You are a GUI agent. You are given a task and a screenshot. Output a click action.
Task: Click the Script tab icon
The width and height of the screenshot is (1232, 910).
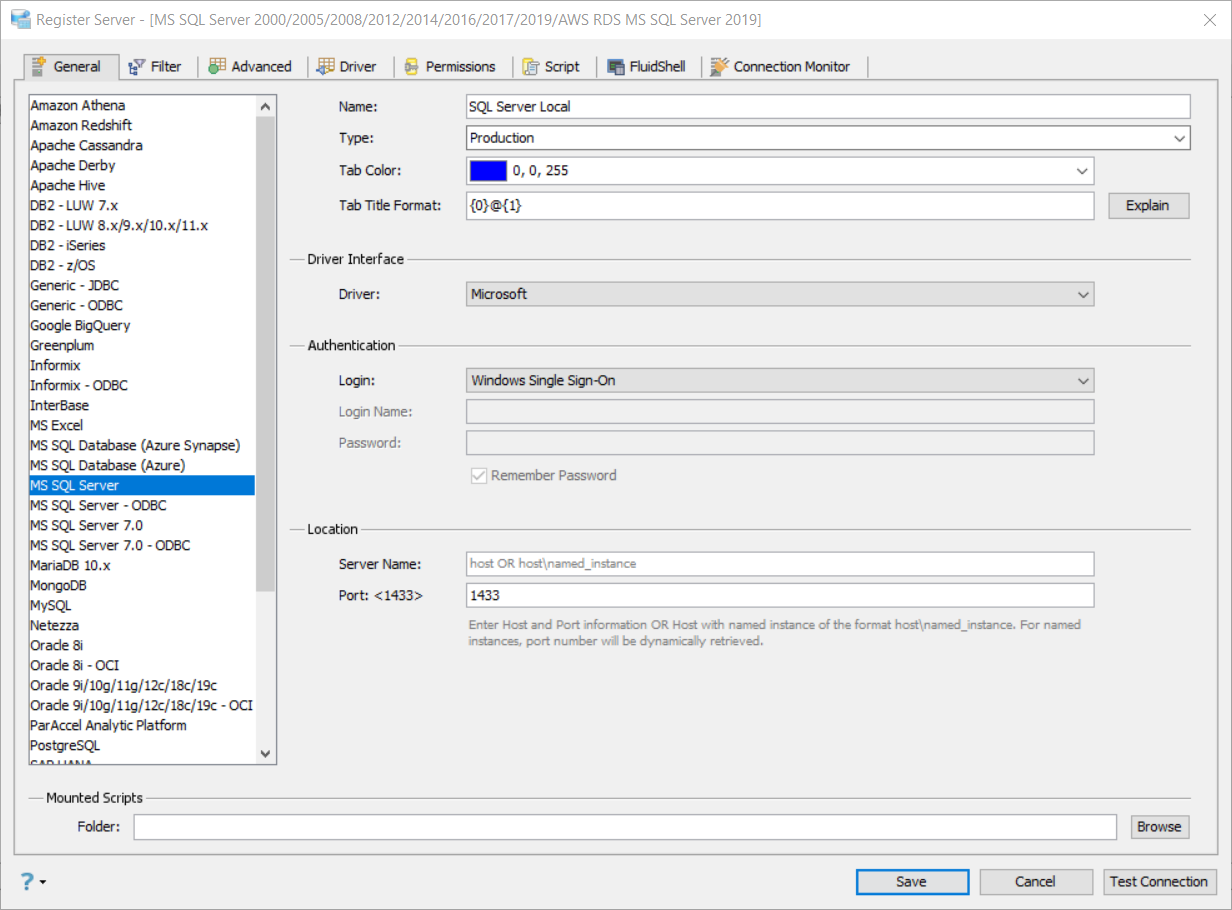click(x=531, y=67)
